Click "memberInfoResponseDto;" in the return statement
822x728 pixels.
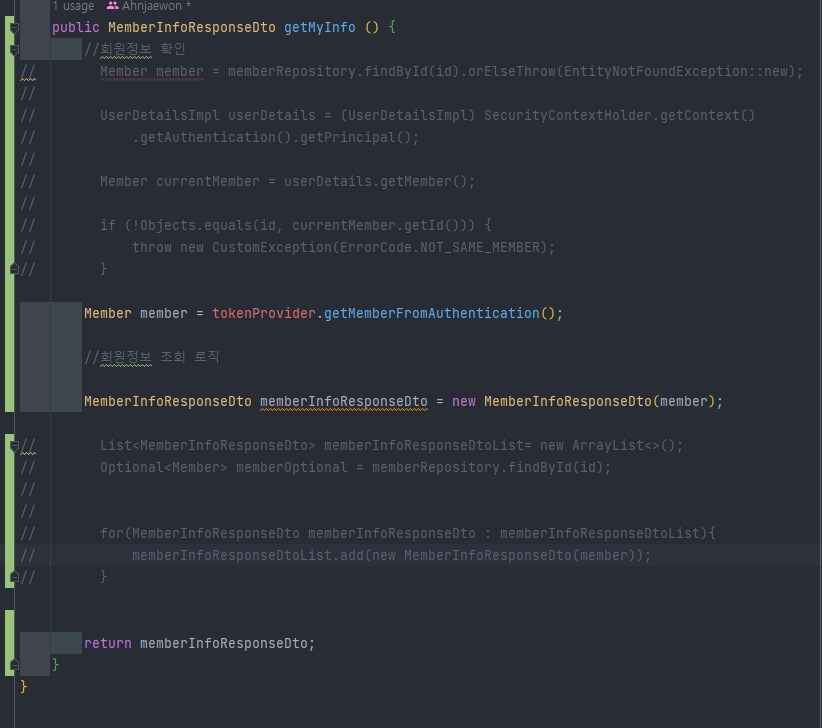pyautogui.click(x=228, y=644)
